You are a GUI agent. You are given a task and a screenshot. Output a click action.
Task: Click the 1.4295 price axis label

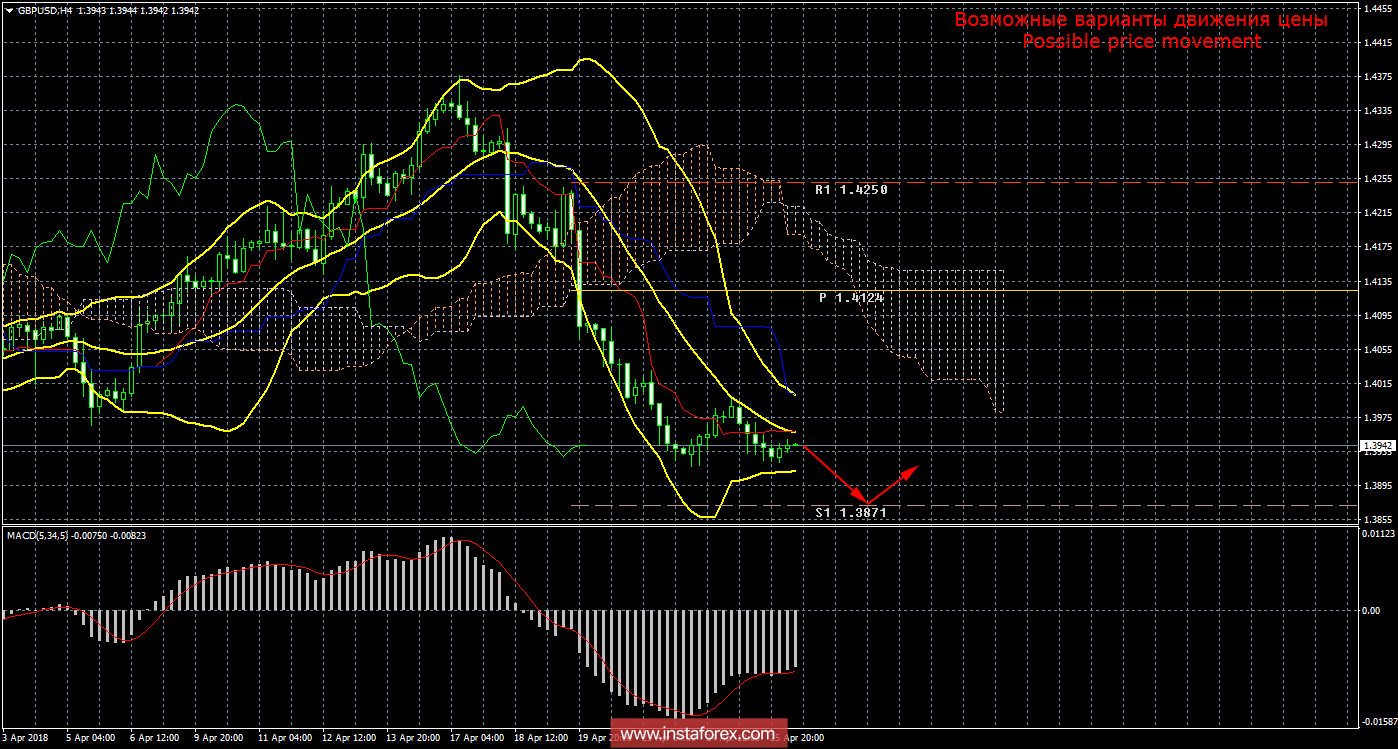pyautogui.click(x=1378, y=145)
